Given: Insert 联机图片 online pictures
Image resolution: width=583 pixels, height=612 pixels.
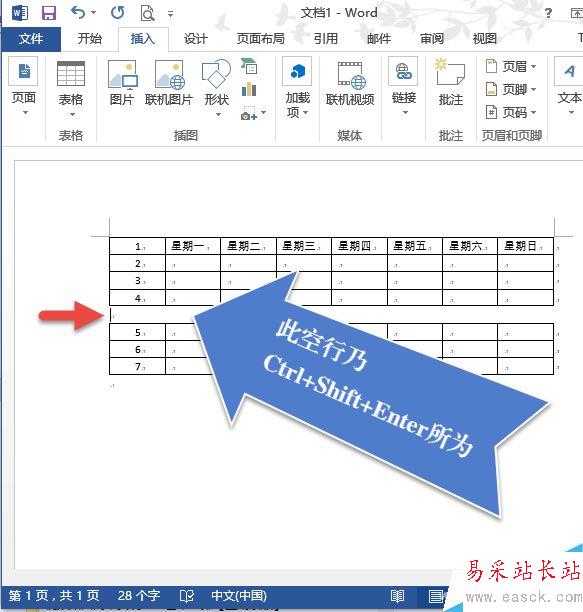Looking at the screenshot, I should (x=169, y=74).
